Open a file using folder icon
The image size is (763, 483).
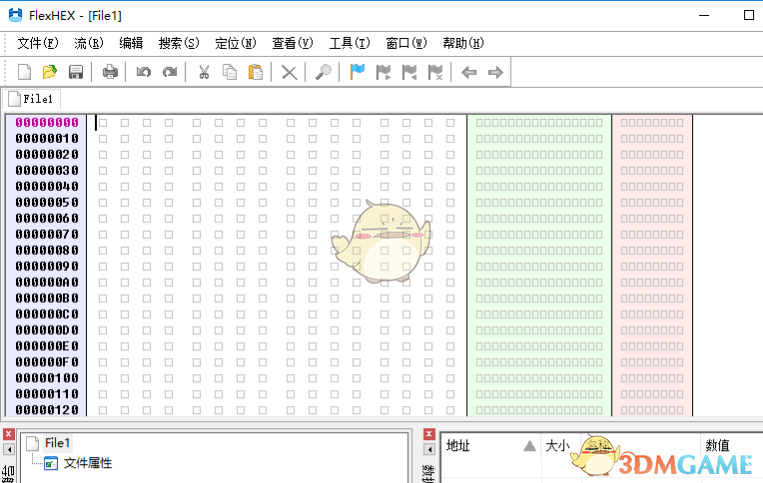point(50,72)
